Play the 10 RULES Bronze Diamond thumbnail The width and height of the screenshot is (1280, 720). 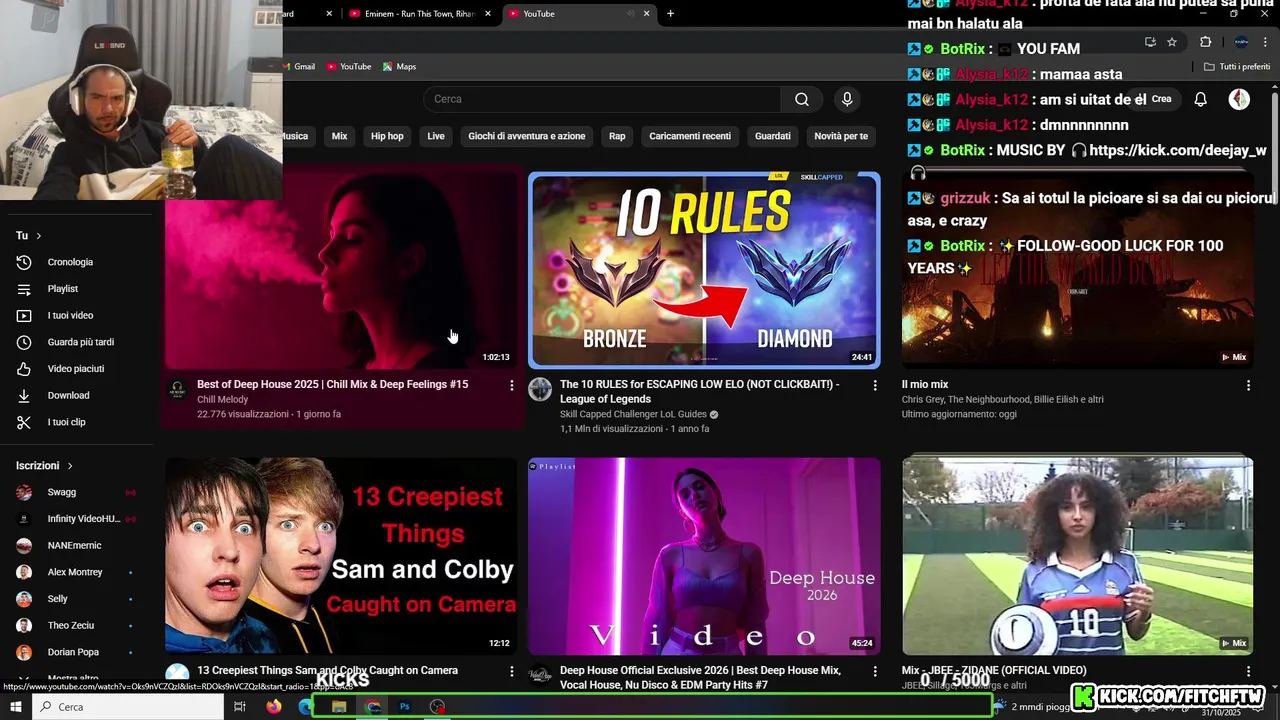[704, 270]
